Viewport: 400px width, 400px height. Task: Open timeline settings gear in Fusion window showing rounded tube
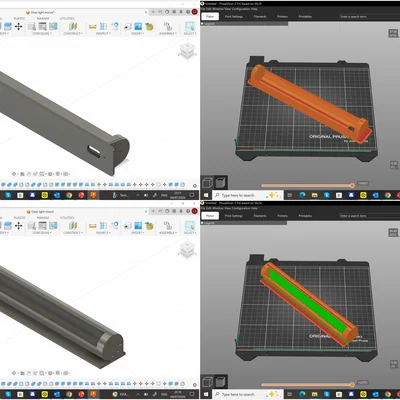tap(195, 385)
